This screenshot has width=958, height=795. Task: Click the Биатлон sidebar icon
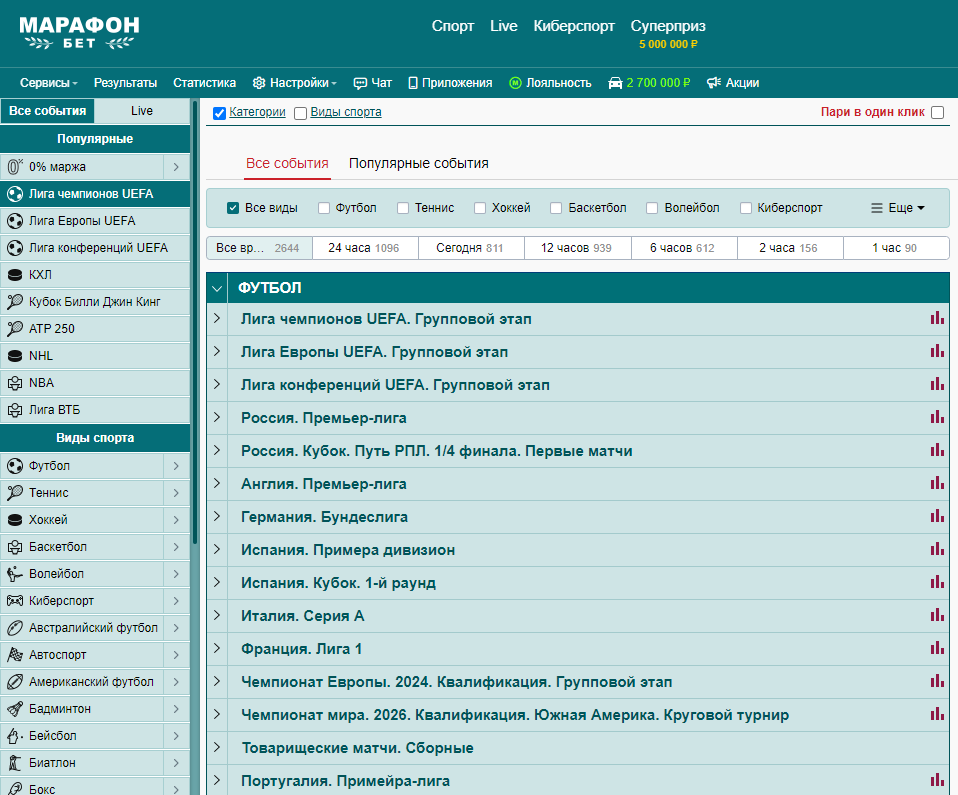[x=15, y=763]
